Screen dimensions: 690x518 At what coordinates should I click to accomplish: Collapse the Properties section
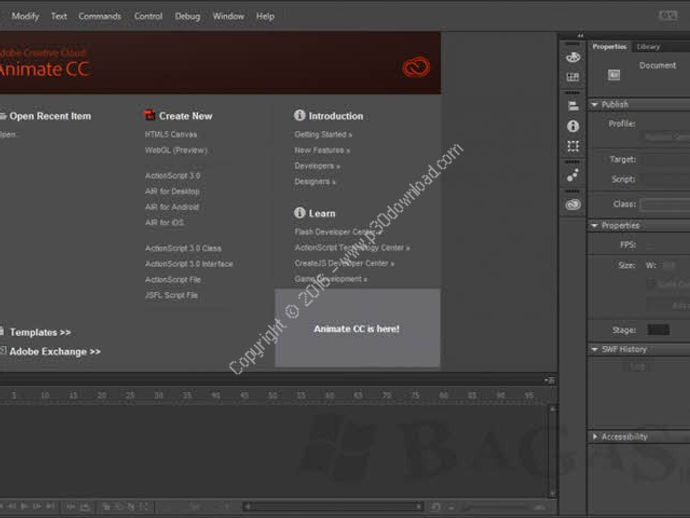tap(595, 226)
